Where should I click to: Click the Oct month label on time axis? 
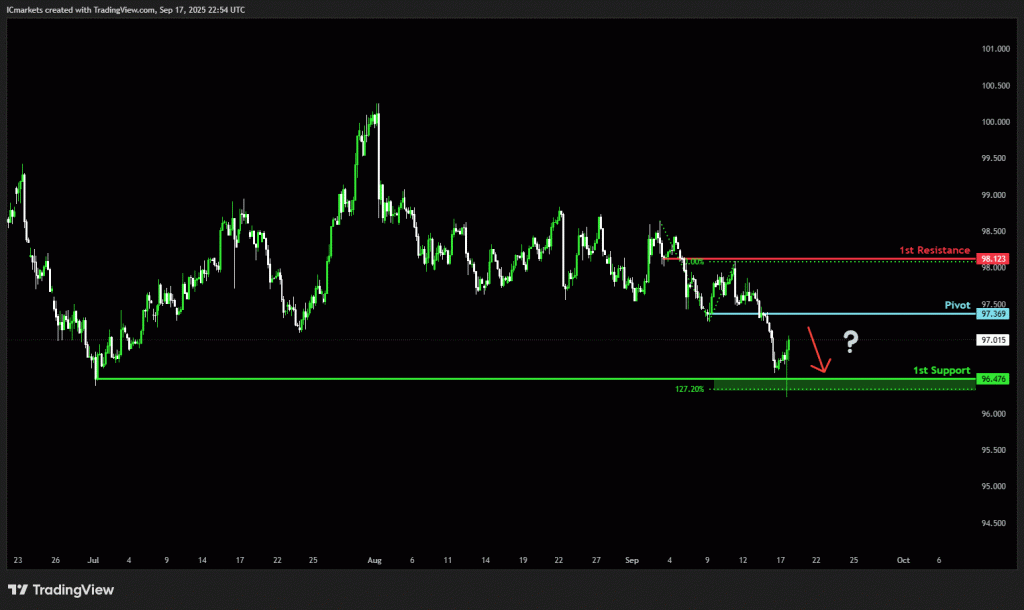[903, 560]
